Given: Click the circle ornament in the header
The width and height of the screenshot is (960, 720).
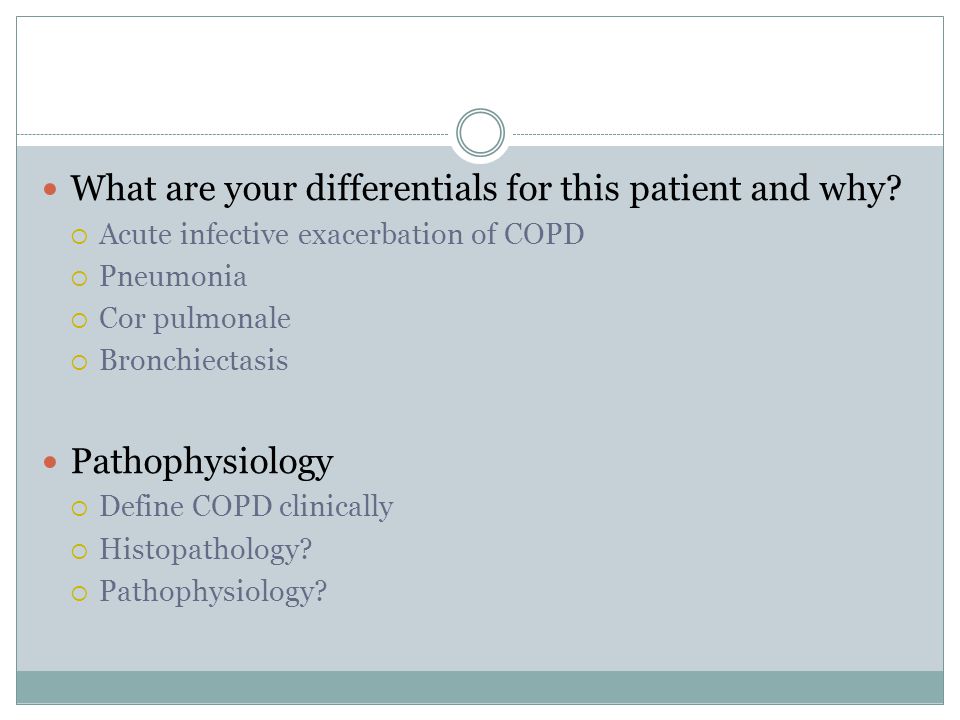Looking at the screenshot, I should pyautogui.click(x=481, y=133).
